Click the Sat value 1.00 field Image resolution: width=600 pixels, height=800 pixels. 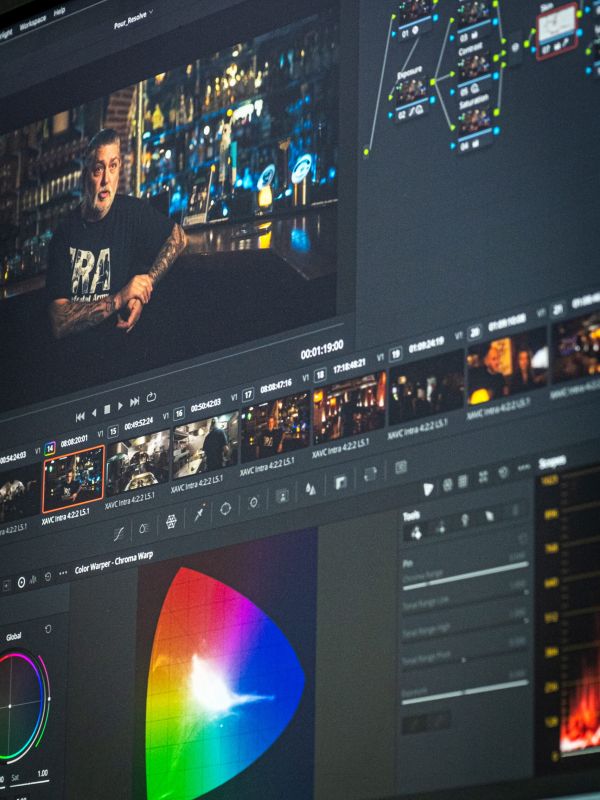(43, 773)
